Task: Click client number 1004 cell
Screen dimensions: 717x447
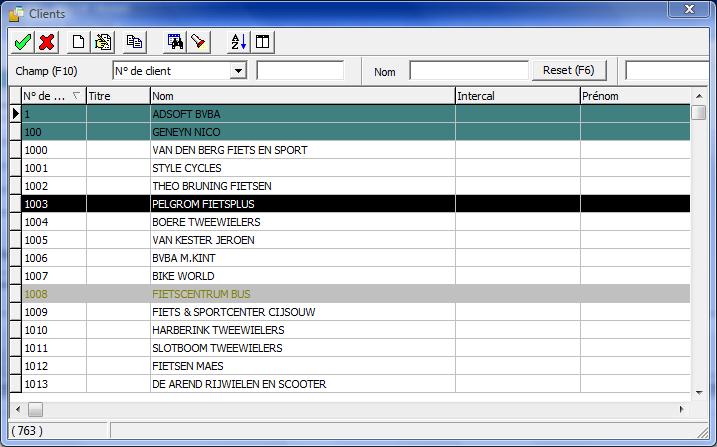Action: (x=54, y=222)
